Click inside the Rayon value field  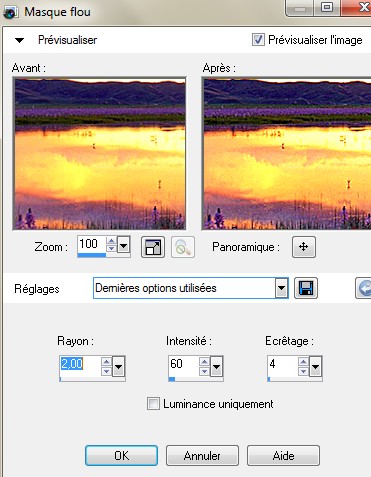(80, 366)
